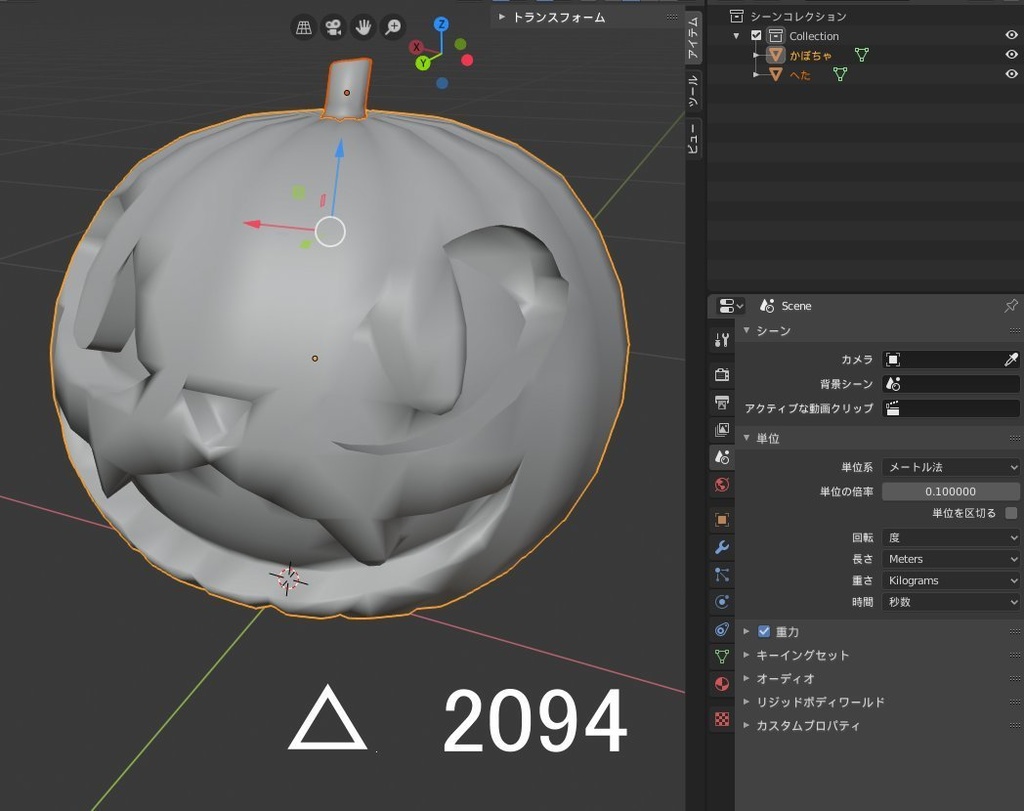
Task: Open the Object Constraints properties tab
Action: (722, 629)
